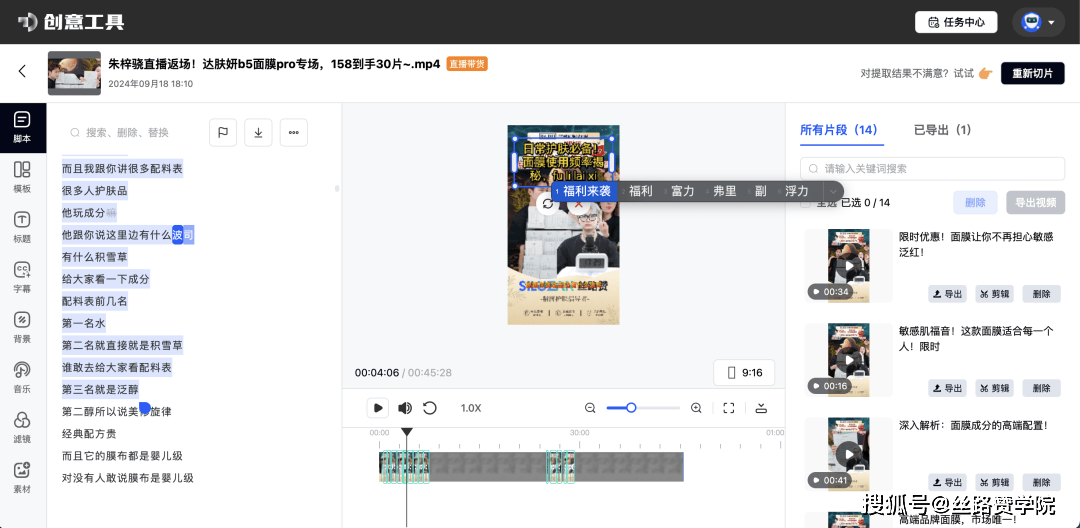The height and width of the screenshot is (528, 1080).
Task: Click the download script icon
Action: click(258, 132)
